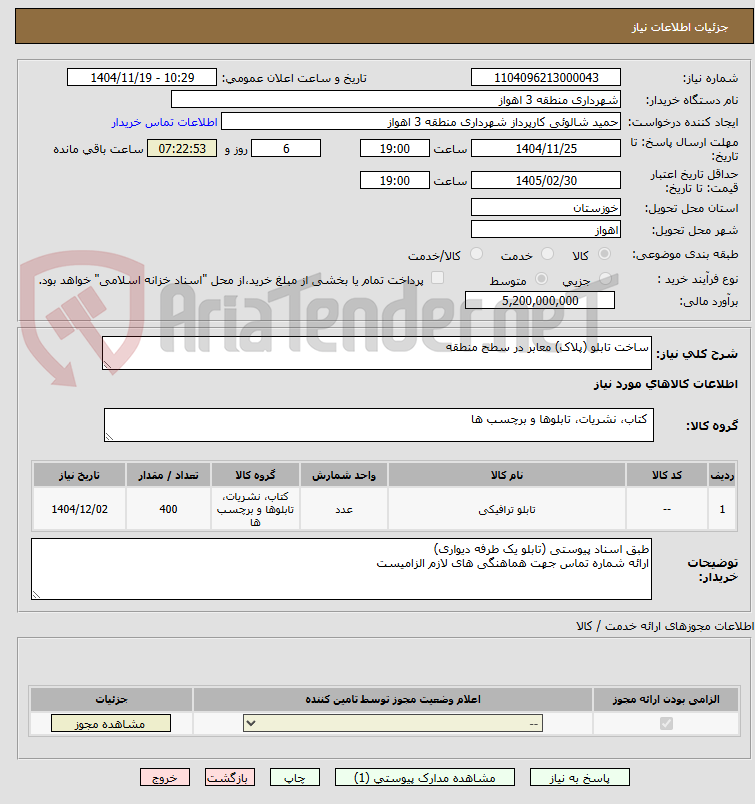Image resolution: width=755 pixels, height=804 pixels.
Task: Click the ردیف cell showing 1
Action: point(722,509)
